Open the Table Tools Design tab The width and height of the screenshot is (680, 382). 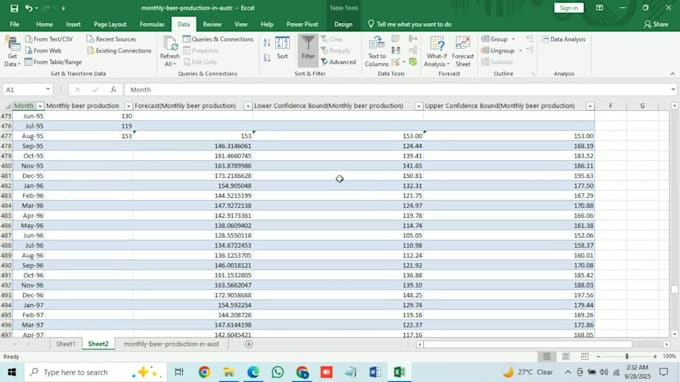pos(343,24)
